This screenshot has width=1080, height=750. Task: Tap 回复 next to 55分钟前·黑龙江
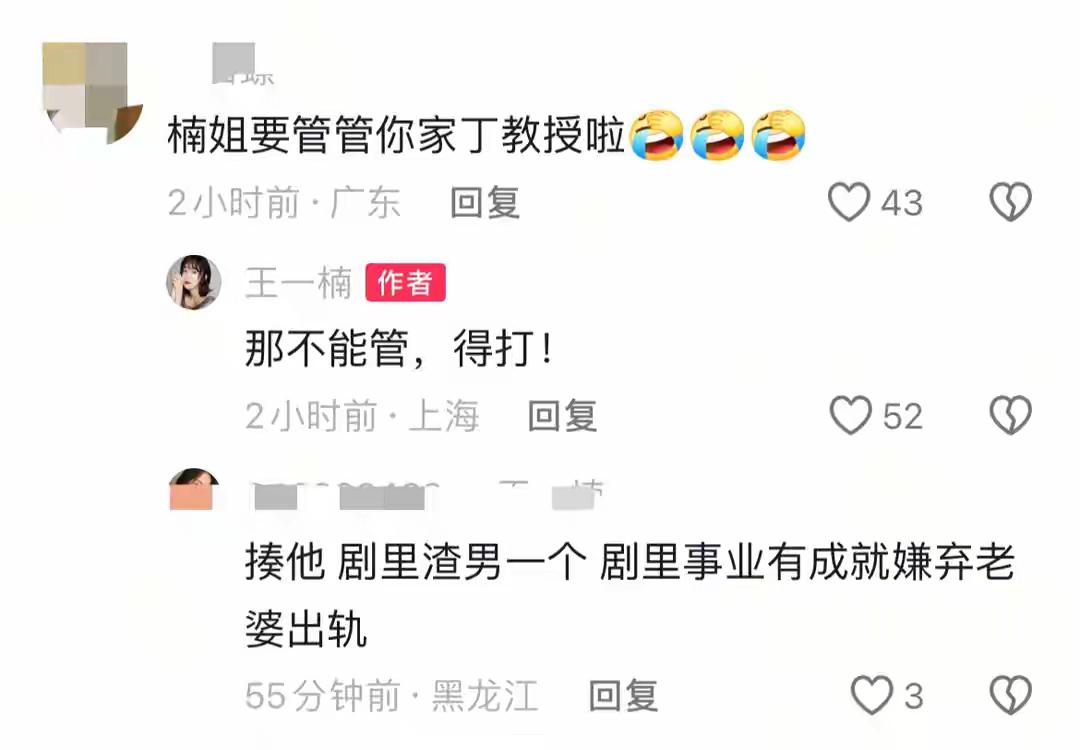(x=623, y=696)
